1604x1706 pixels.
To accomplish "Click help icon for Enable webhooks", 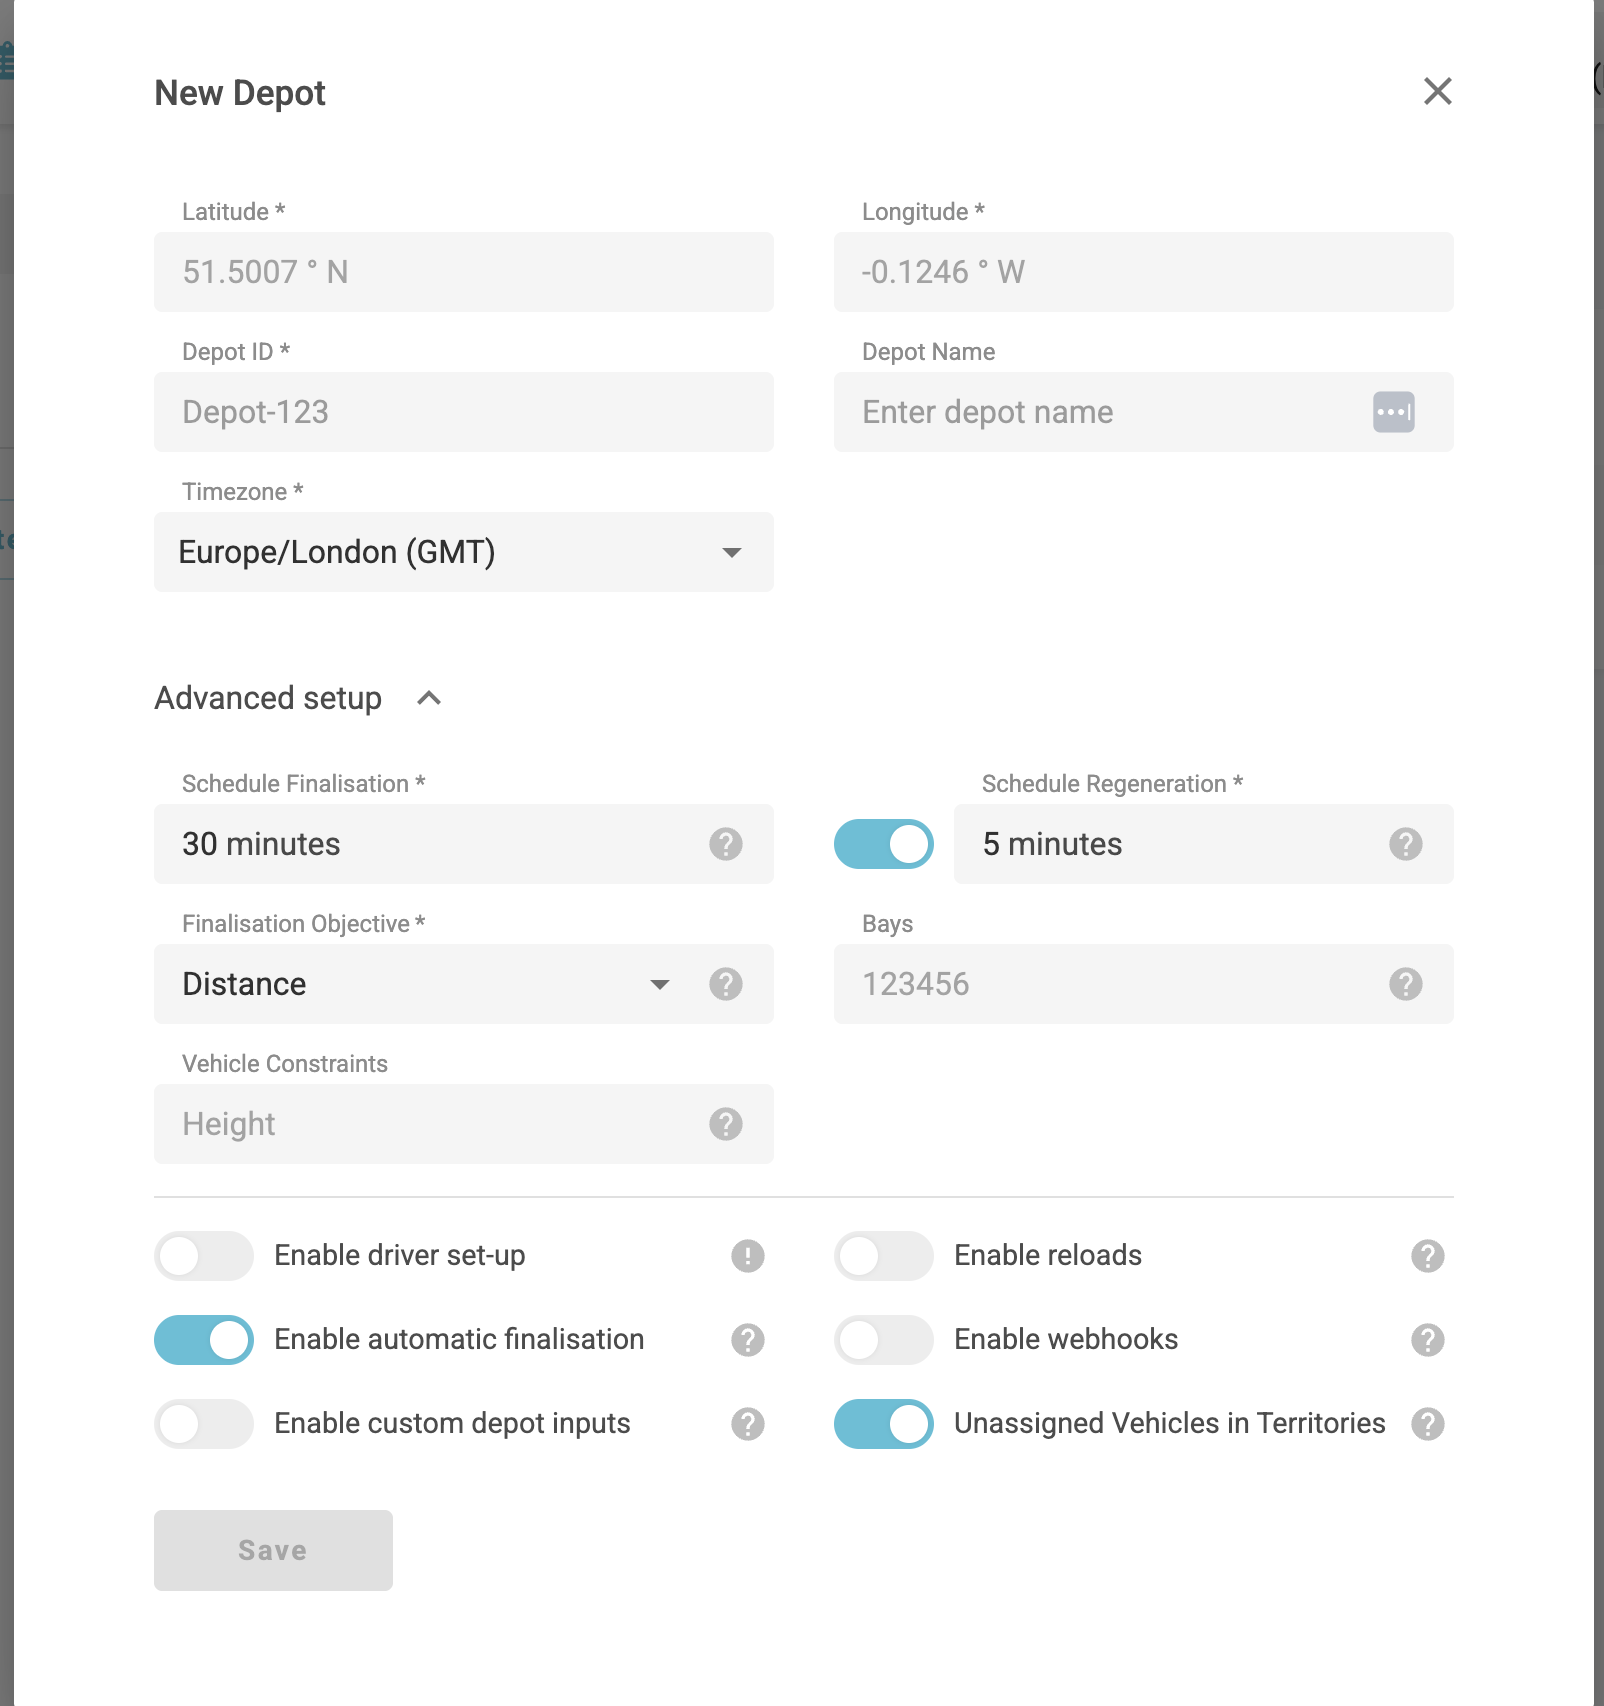I will 1427,1340.
